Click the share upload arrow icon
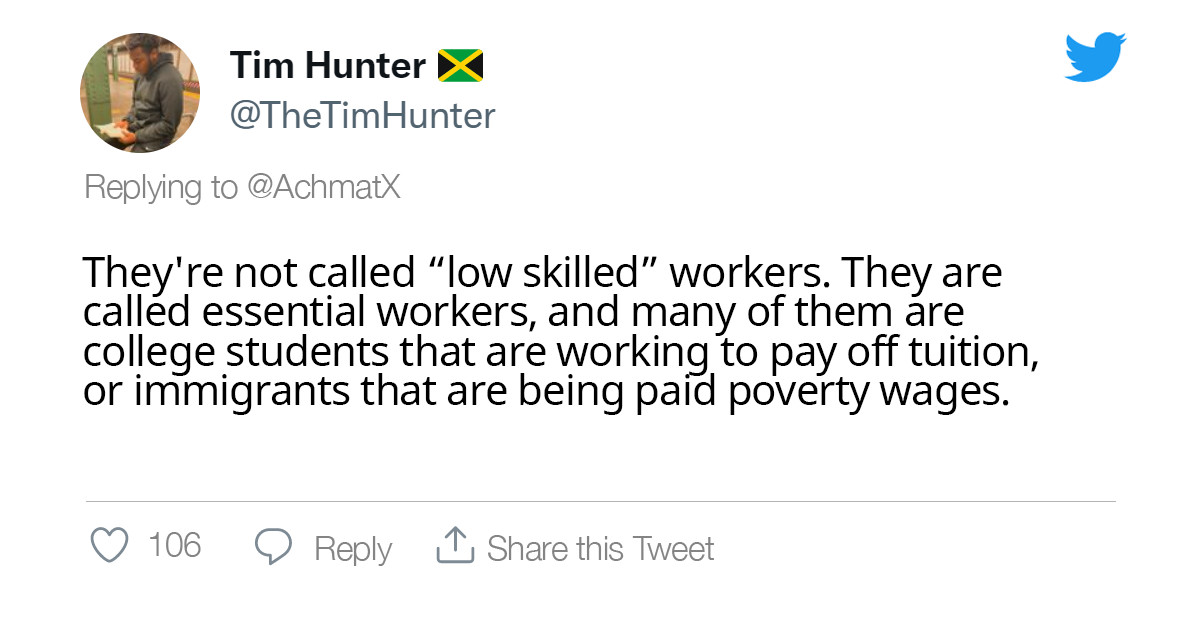 (454, 546)
